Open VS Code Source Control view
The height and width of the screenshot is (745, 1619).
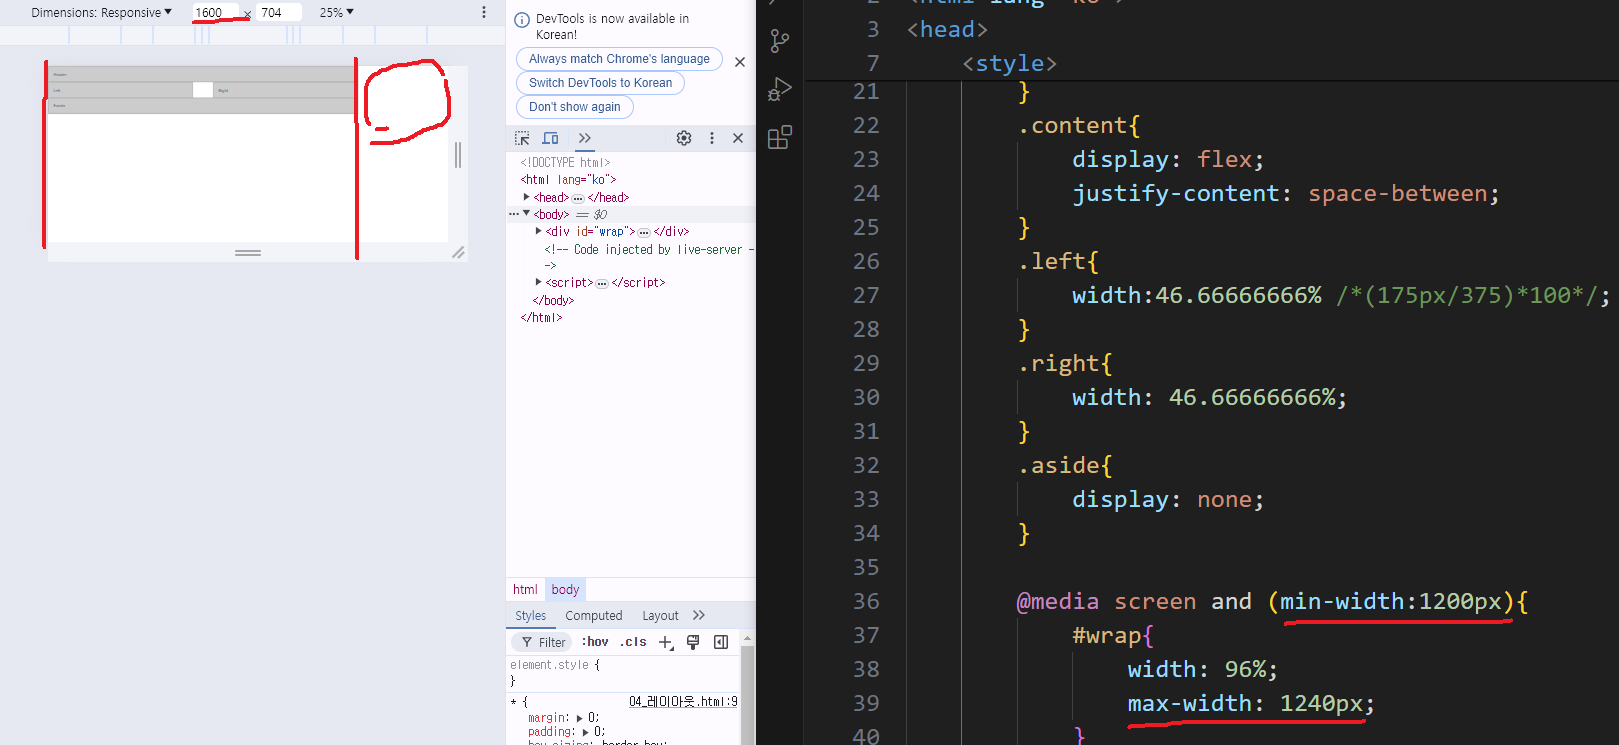tap(780, 41)
